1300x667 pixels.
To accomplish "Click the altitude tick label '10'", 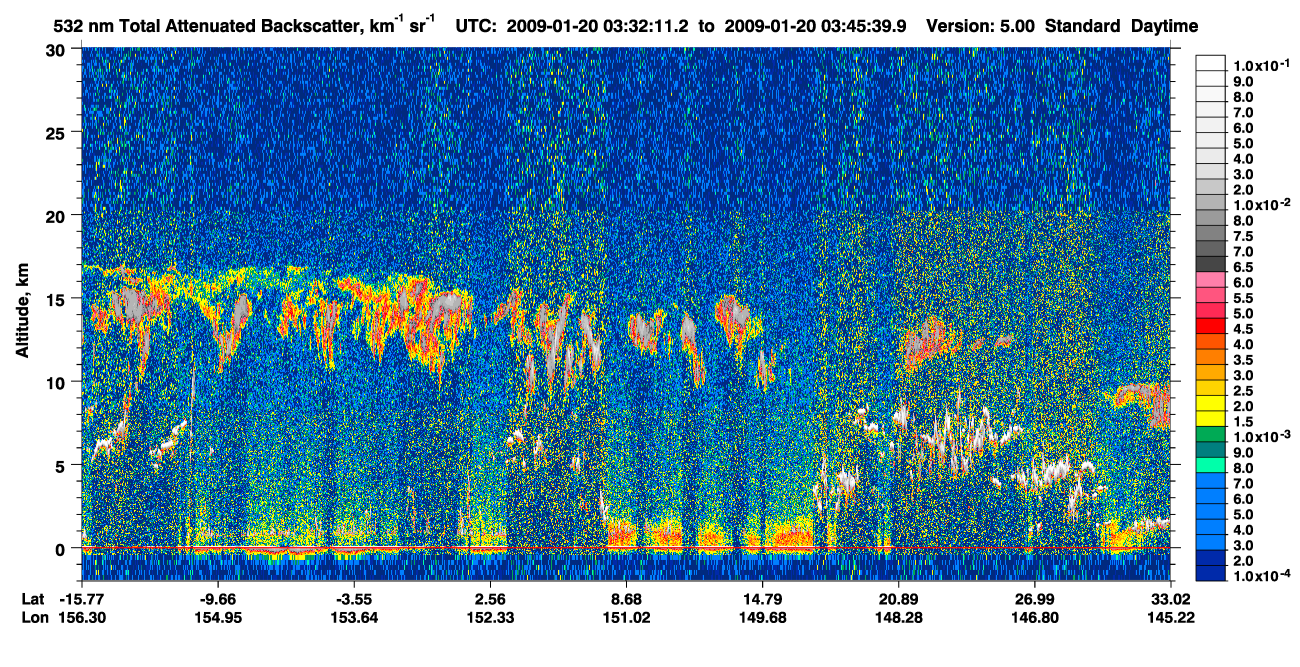I will pyautogui.click(x=57, y=382).
